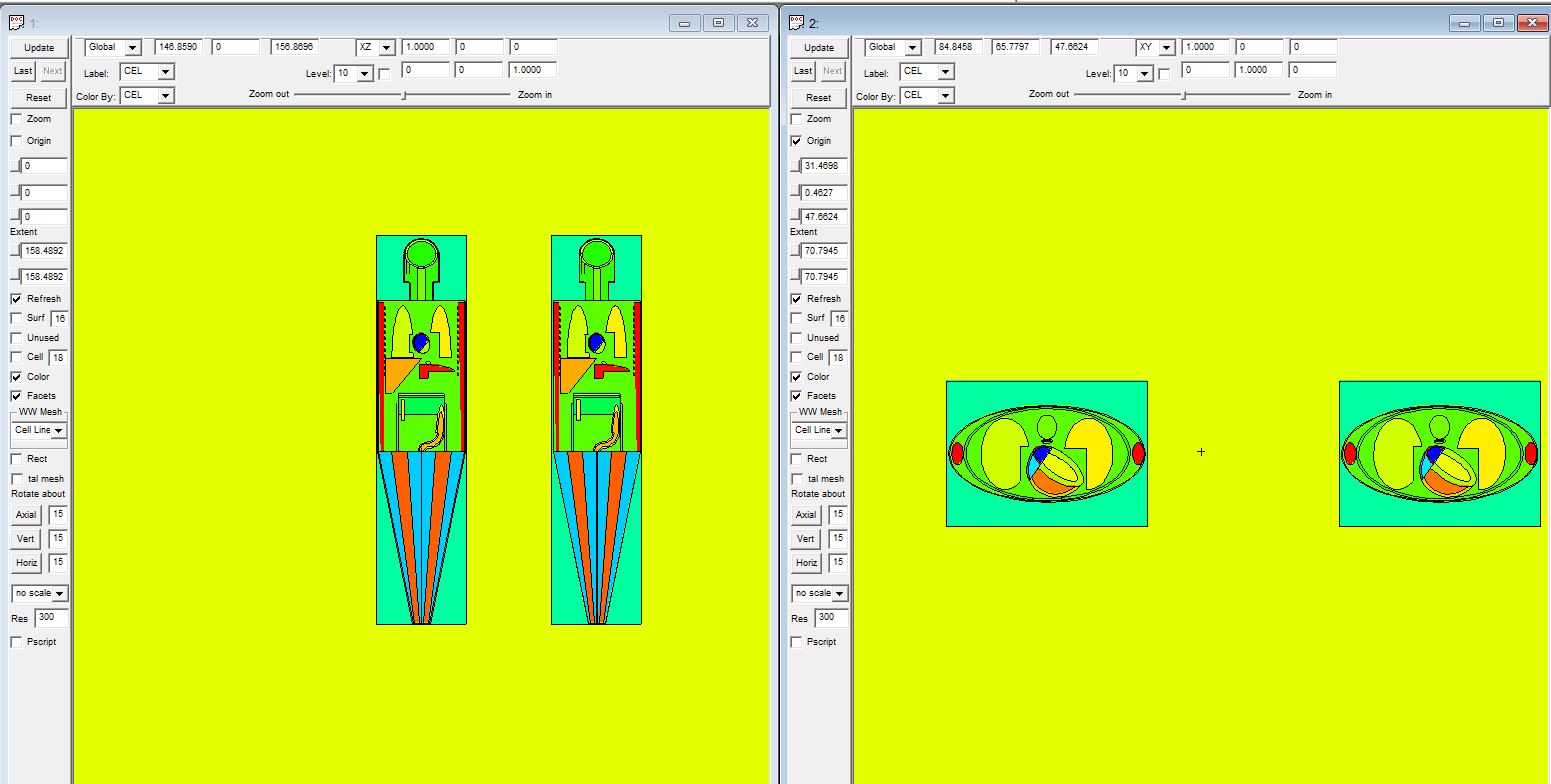Screen dimensions: 1551x784
Task: Open Level dropdown in window 2
Action: (x=1144, y=74)
